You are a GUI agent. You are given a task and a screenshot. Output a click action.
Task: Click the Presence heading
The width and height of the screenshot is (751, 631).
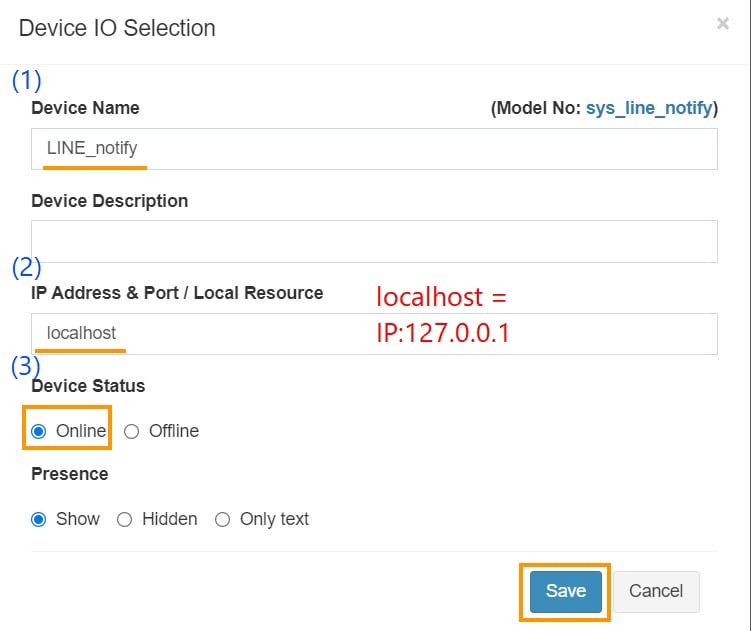point(69,473)
